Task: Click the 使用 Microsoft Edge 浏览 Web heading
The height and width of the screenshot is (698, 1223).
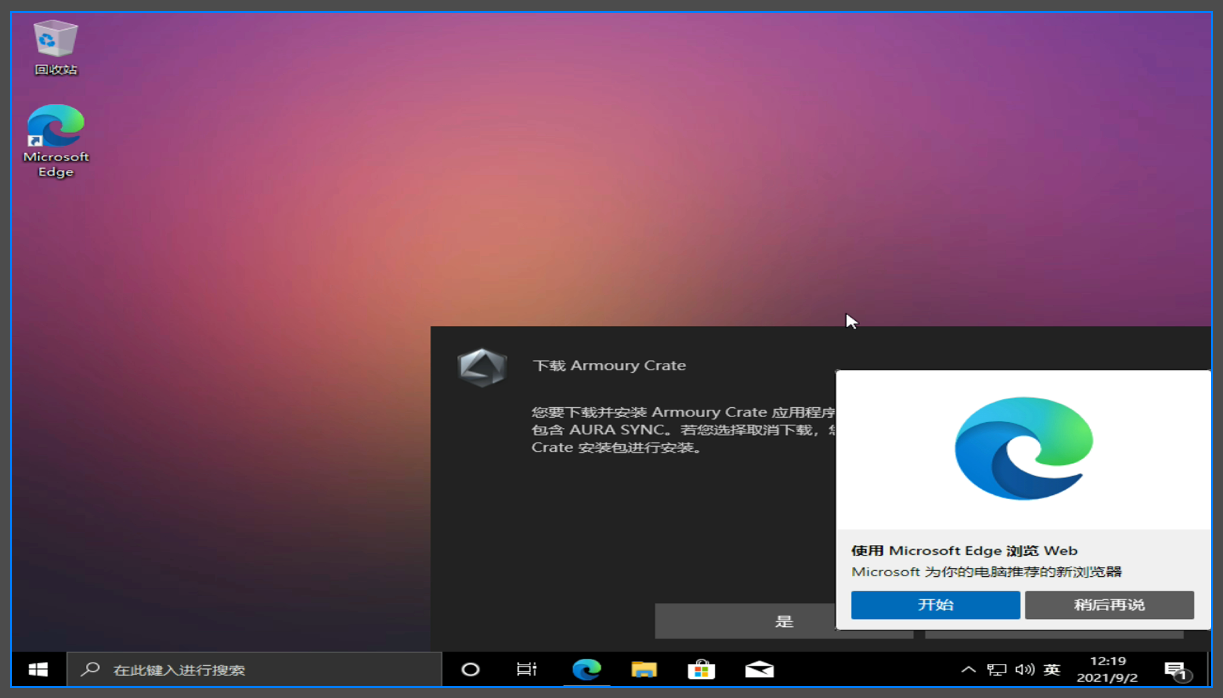Action: coord(964,550)
